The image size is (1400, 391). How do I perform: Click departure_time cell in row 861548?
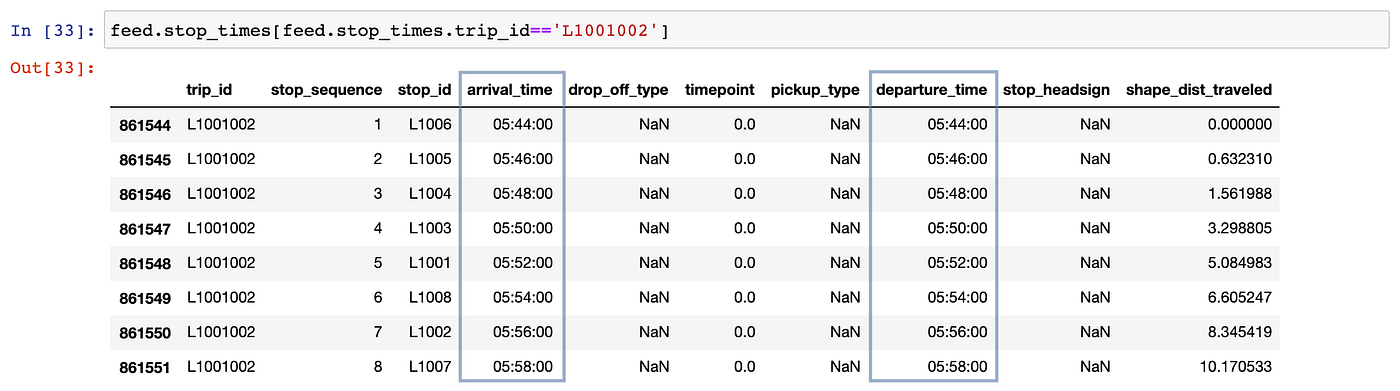coord(958,262)
